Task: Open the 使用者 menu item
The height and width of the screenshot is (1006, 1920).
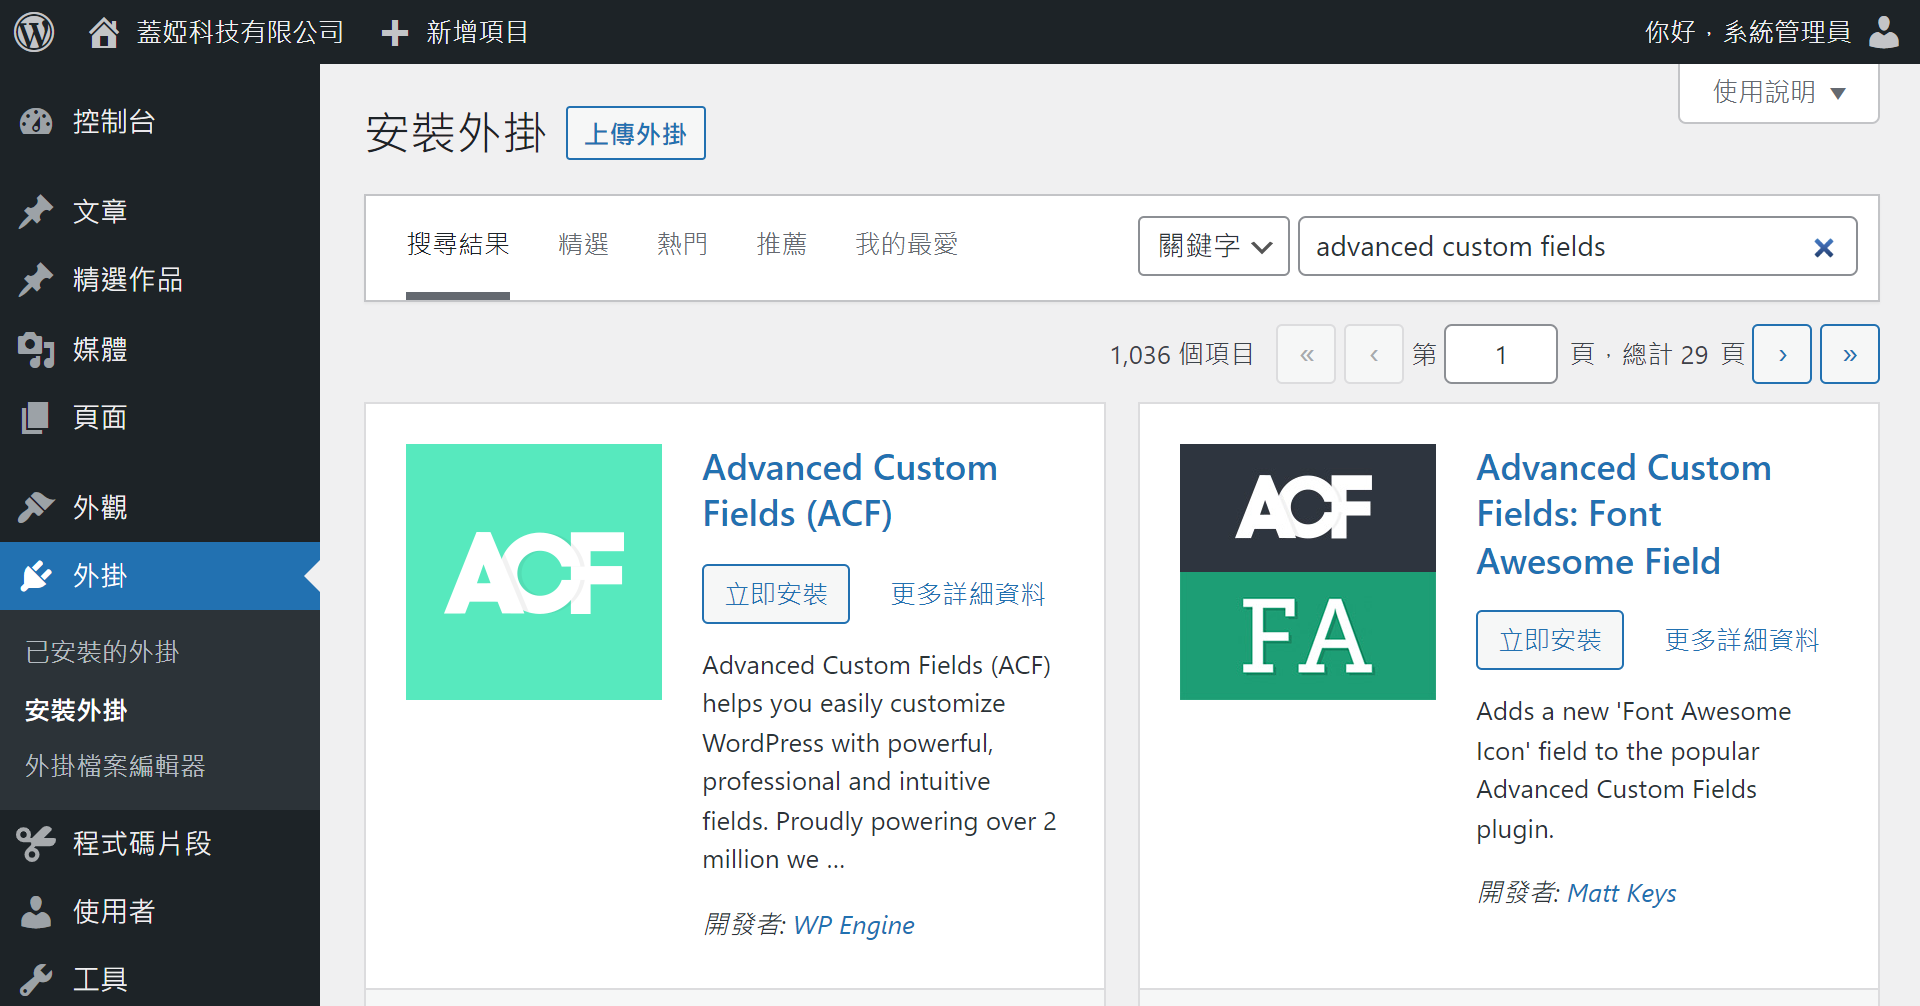Action: click(160, 912)
